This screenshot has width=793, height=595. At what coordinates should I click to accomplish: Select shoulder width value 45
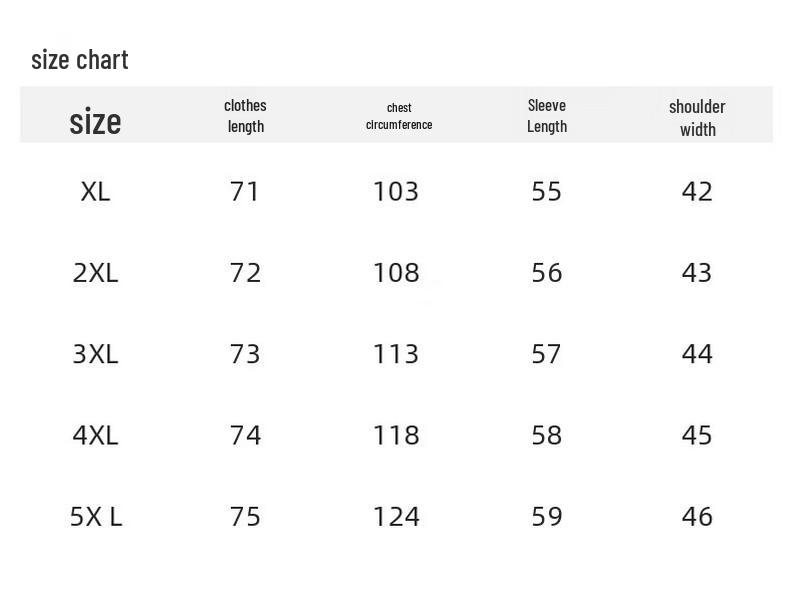[x=697, y=435]
